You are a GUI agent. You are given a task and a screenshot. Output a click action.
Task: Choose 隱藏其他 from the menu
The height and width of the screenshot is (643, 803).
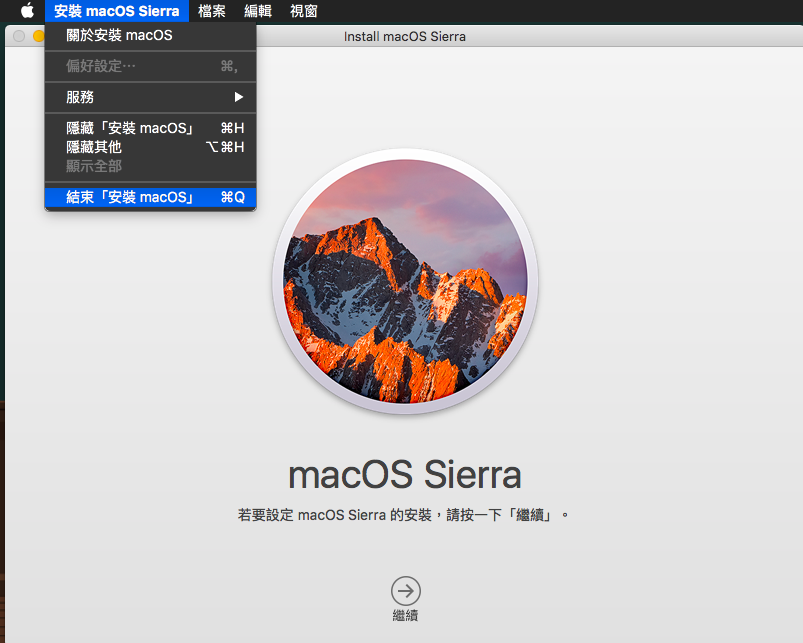point(151,147)
